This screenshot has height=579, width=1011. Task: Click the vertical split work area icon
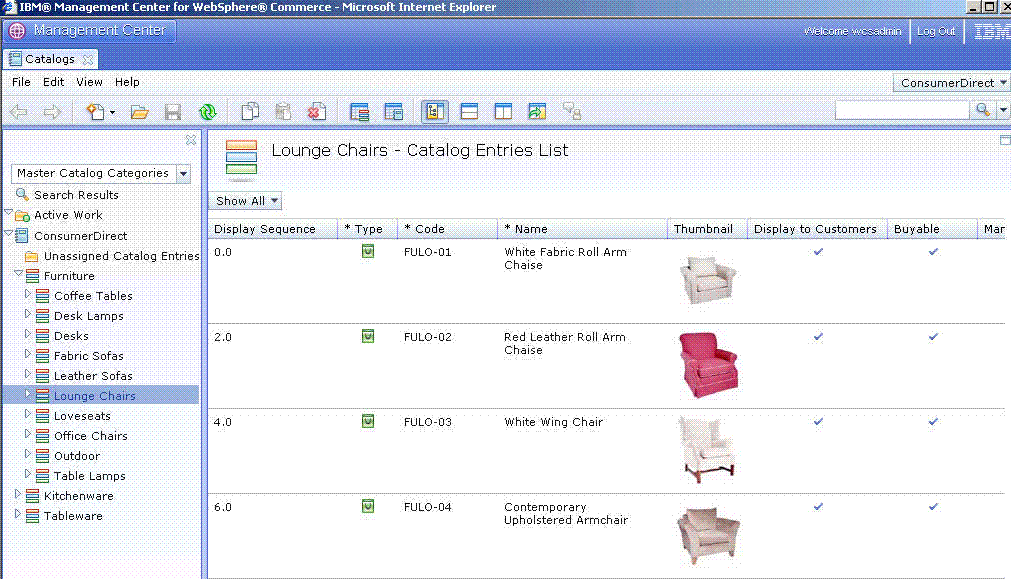pos(503,111)
